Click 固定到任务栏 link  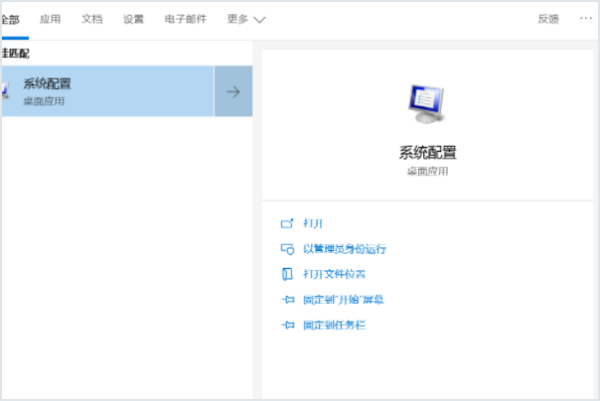[334, 325]
